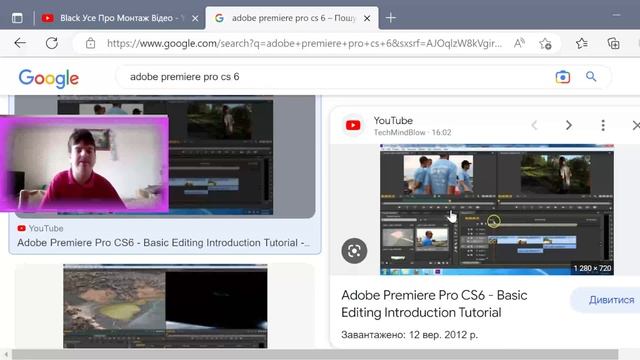Open the tab actions menu icon
The height and width of the screenshot is (360, 640).
[17, 18]
